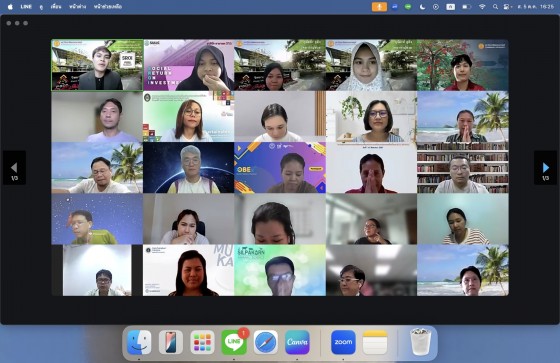Image resolution: width=560 pixels, height=363 pixels.
Task: Open Control Center from menu bar
Action: (x=508, y=7)
